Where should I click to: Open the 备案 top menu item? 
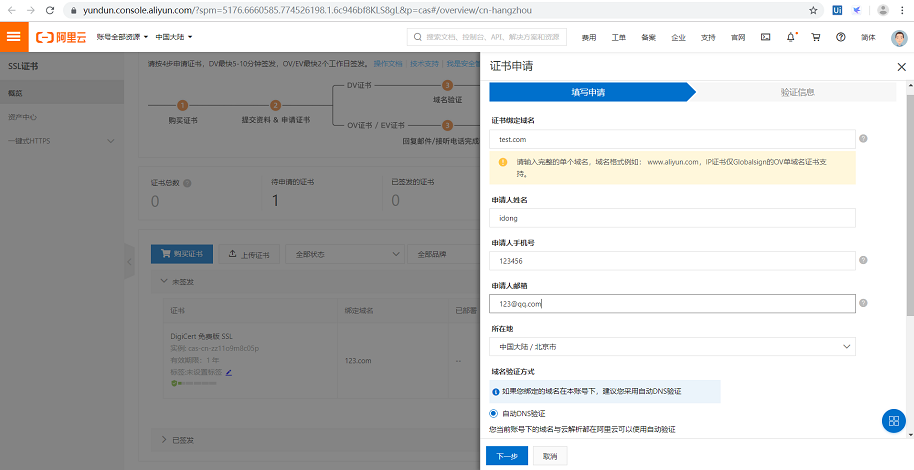point(649,37)
